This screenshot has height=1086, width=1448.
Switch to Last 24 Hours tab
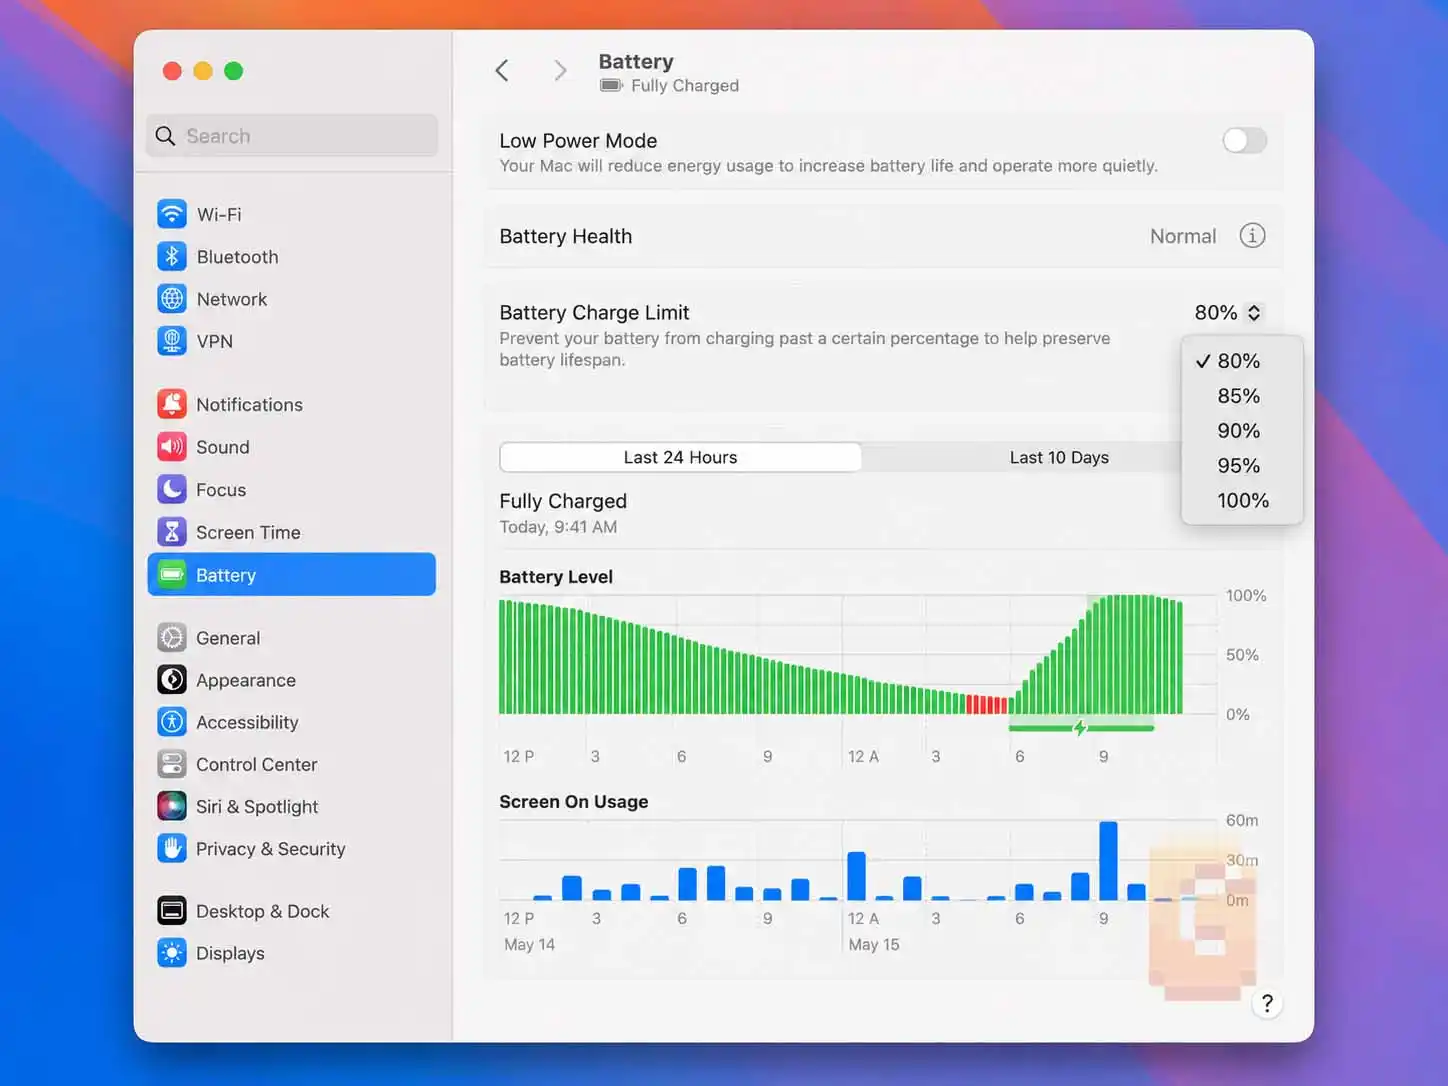coord(680,457)
